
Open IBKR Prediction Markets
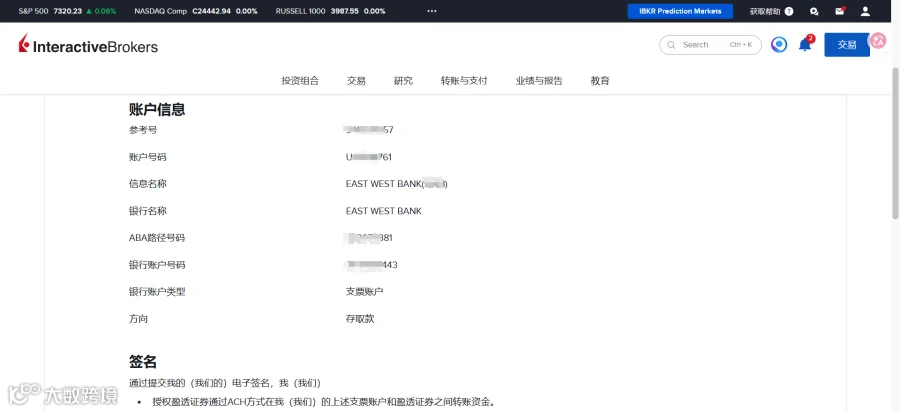point(680,11)
